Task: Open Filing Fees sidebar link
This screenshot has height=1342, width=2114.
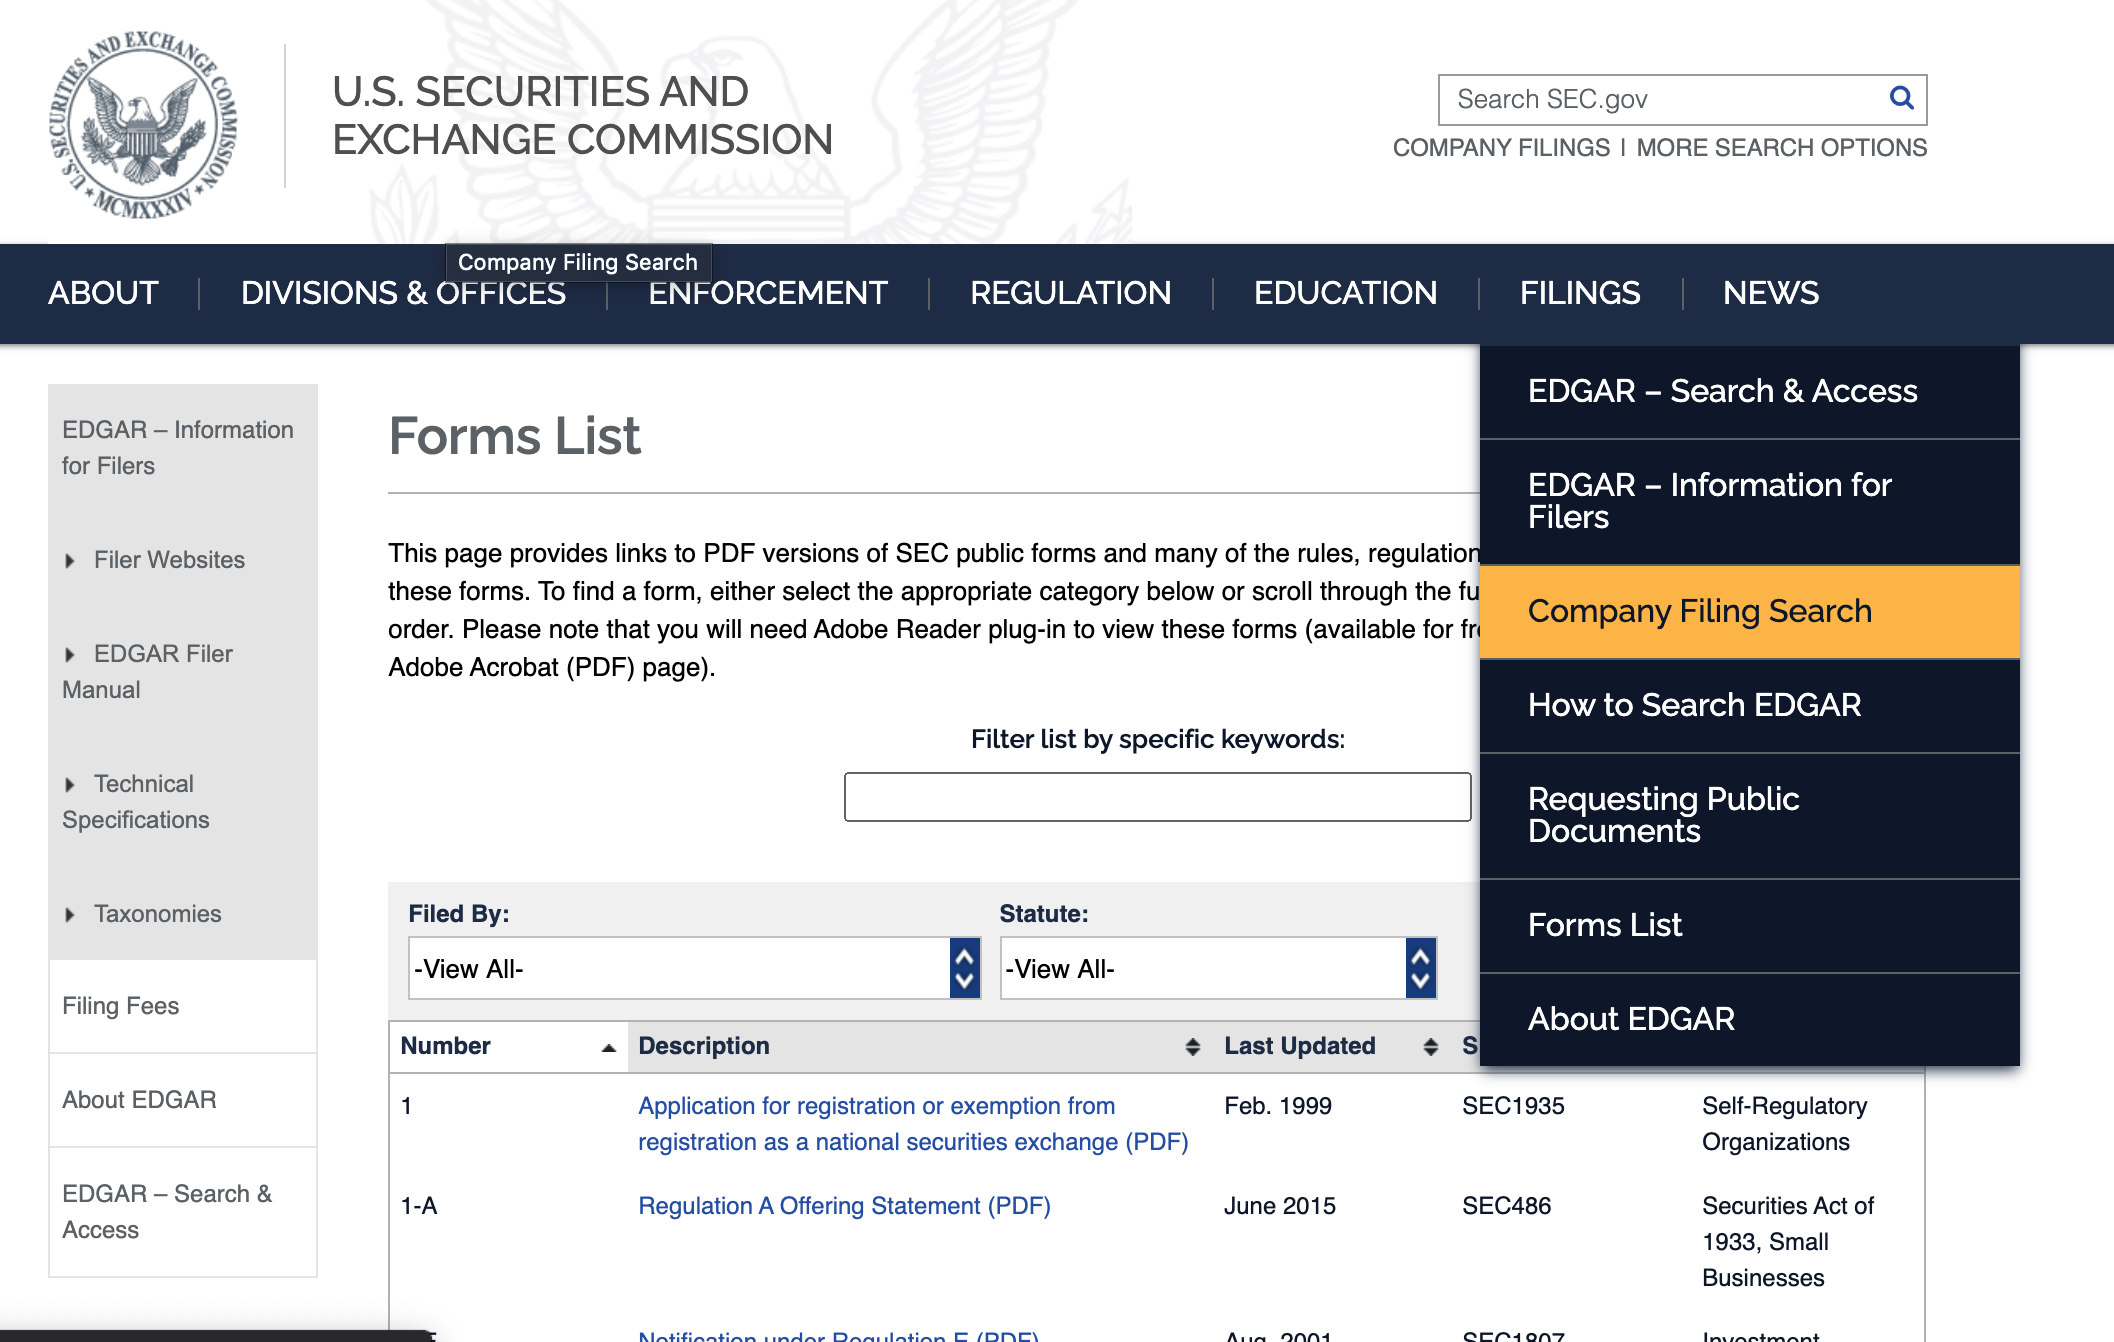Action: tap(120, 1006)
